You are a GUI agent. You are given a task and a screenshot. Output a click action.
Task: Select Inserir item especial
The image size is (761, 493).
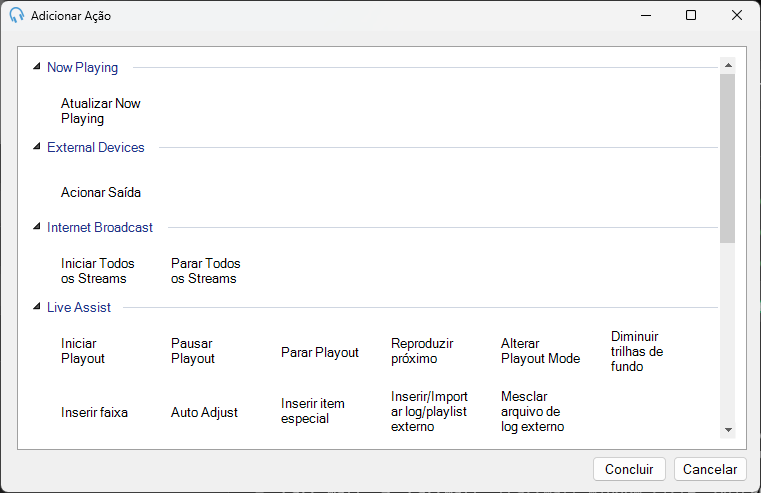click(x=313, y=411)
